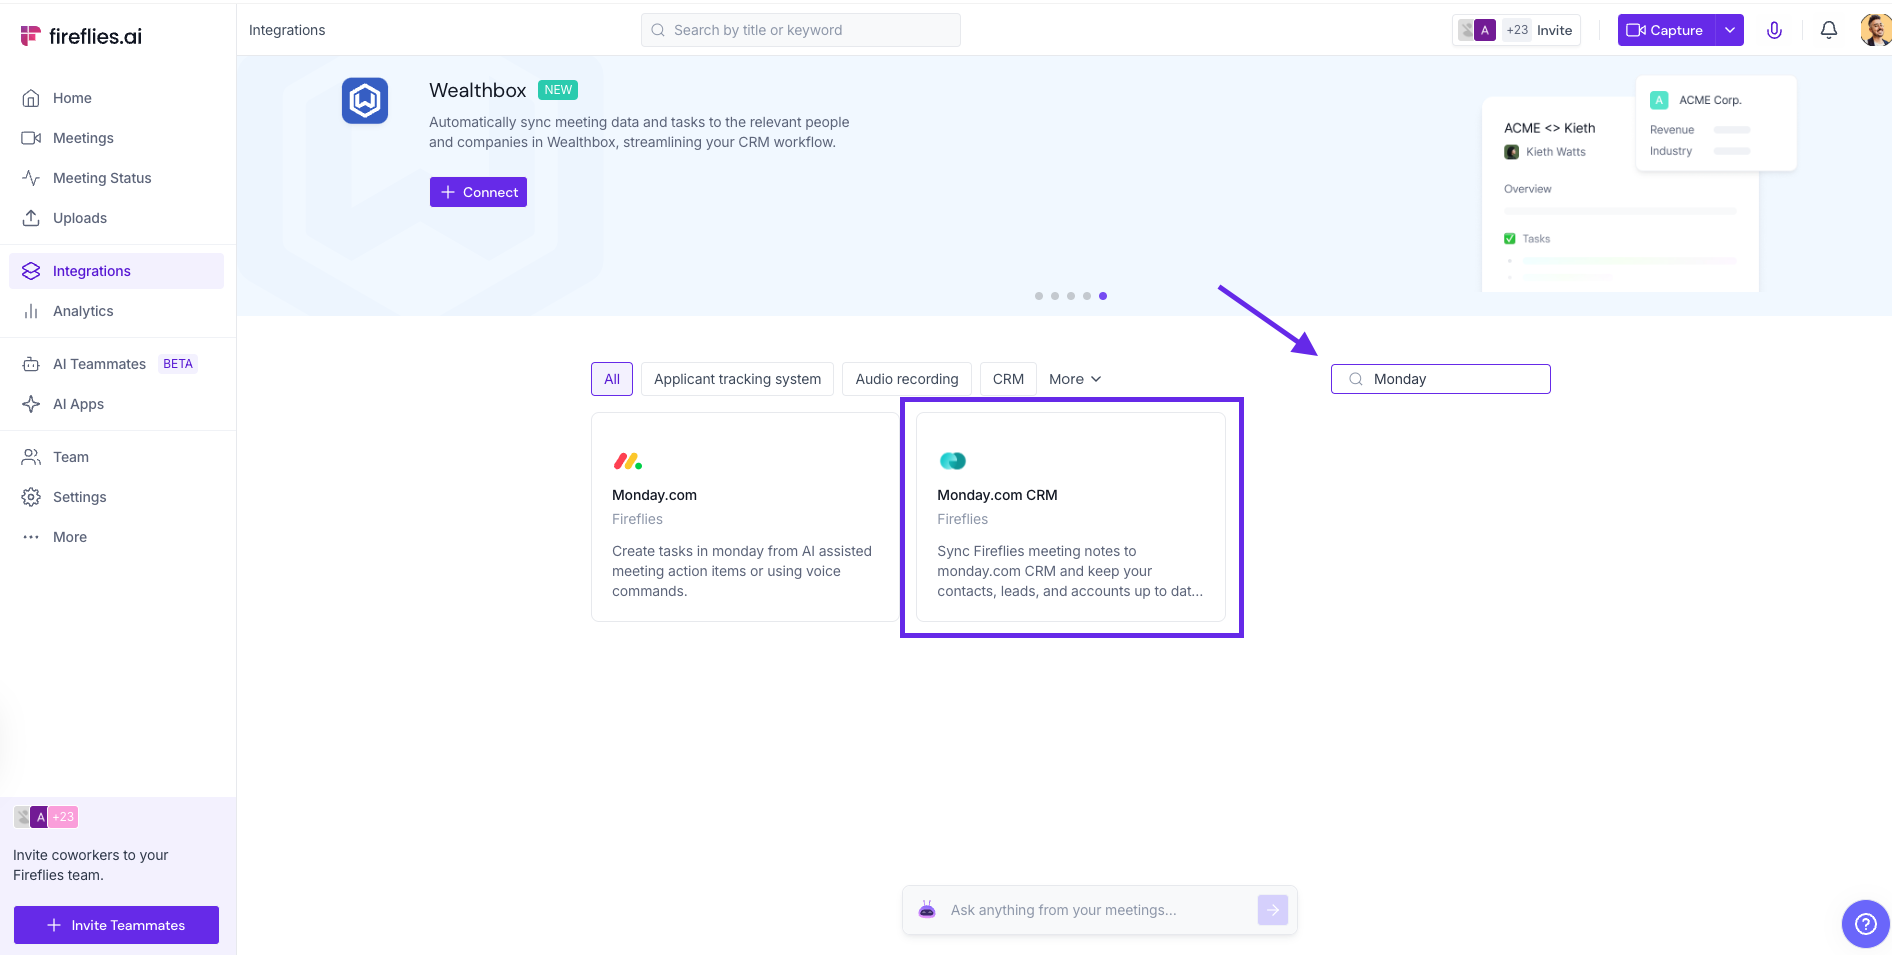The height and width of the screenshot is (955, 1892).
Task: Click the Monday.com CRM teal logo
Action: pyautogui.click(x=952, y=461)
